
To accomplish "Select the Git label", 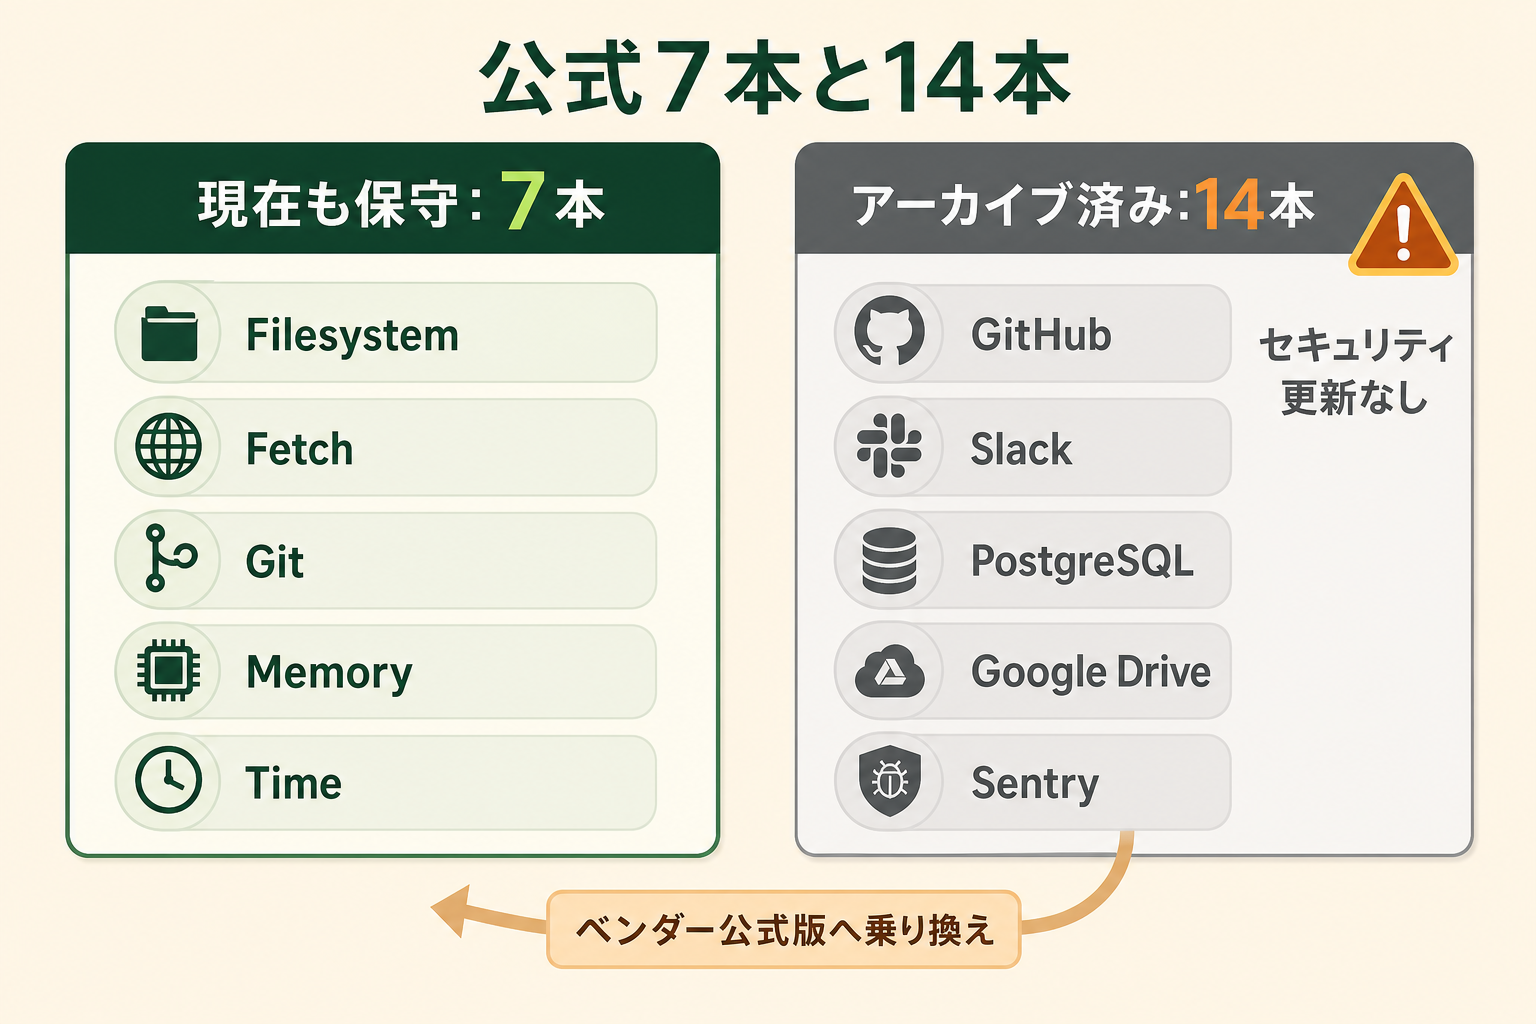I will pos(275,561).
